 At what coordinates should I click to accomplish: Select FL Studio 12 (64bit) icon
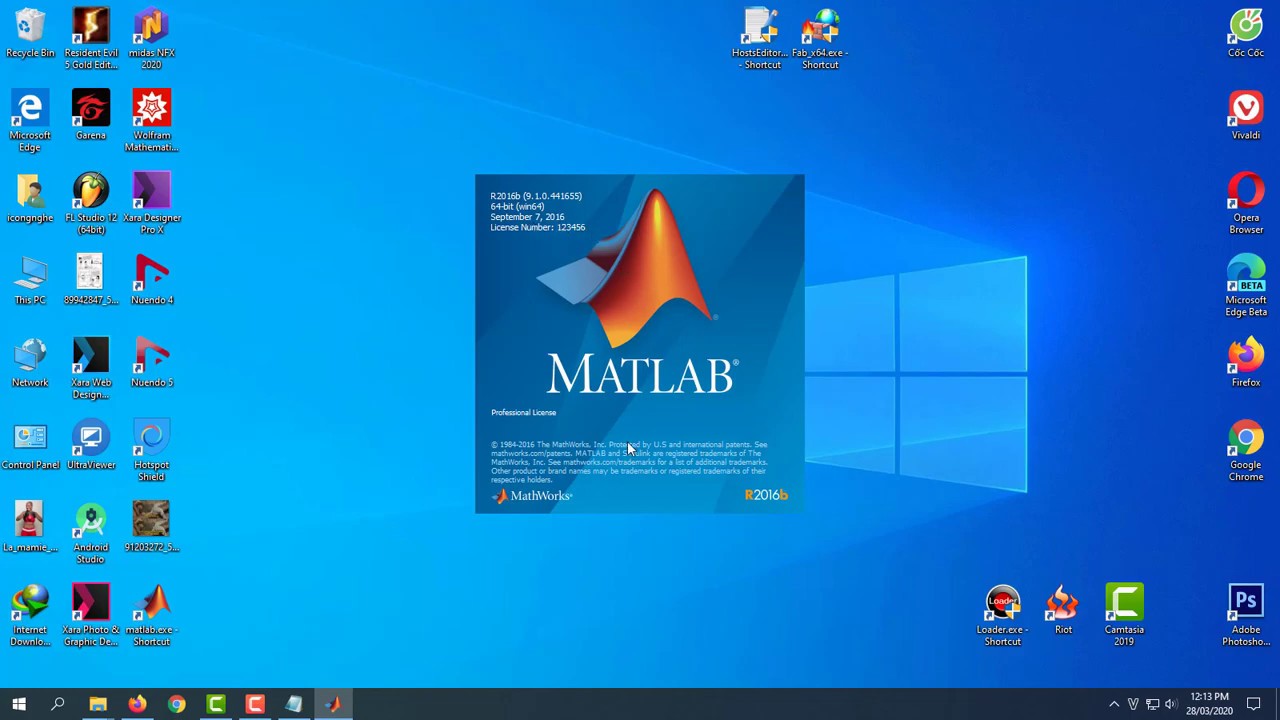pos(91,204)
